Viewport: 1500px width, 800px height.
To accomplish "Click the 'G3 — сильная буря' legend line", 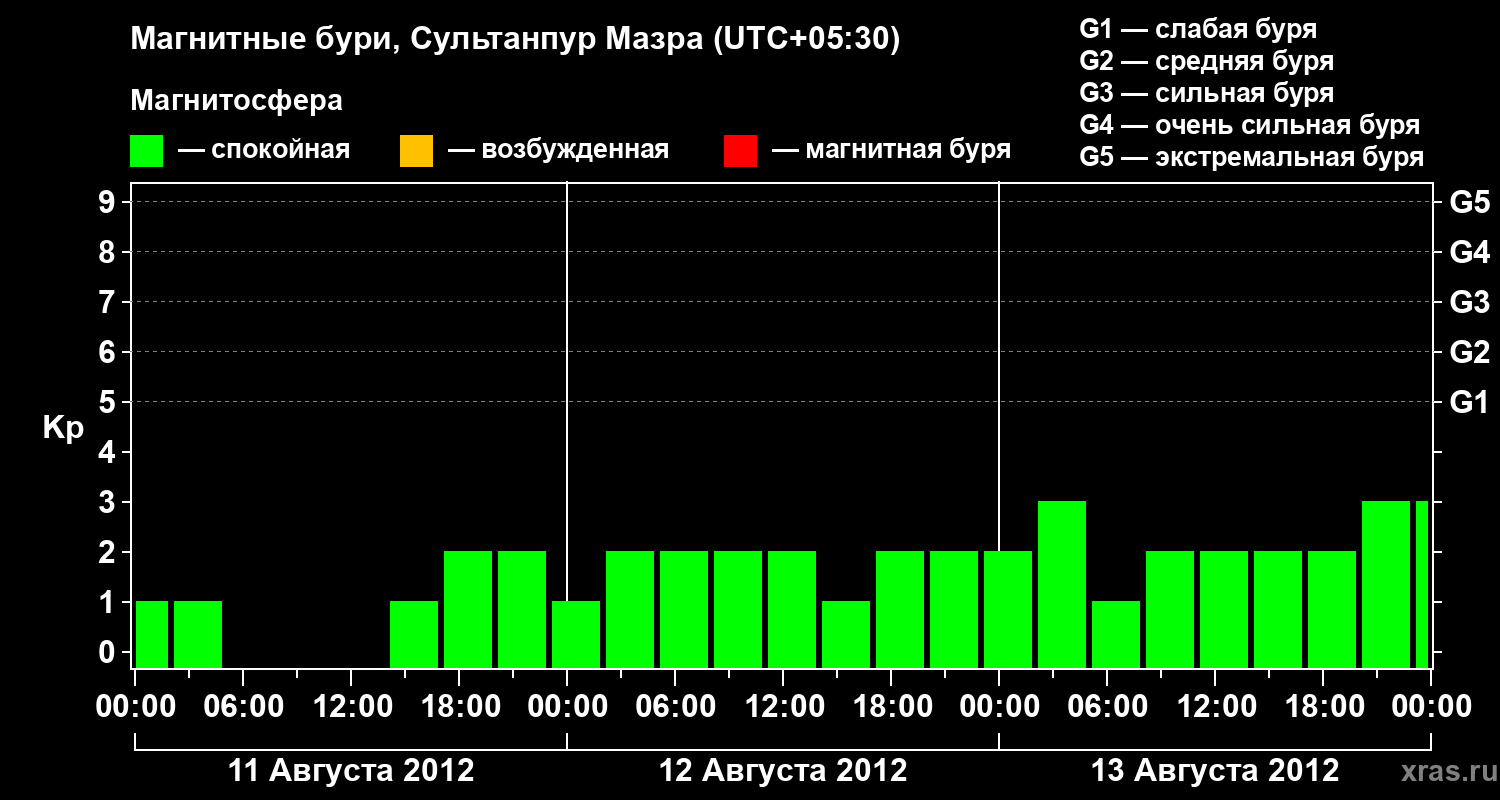I will coord(1206,93).
